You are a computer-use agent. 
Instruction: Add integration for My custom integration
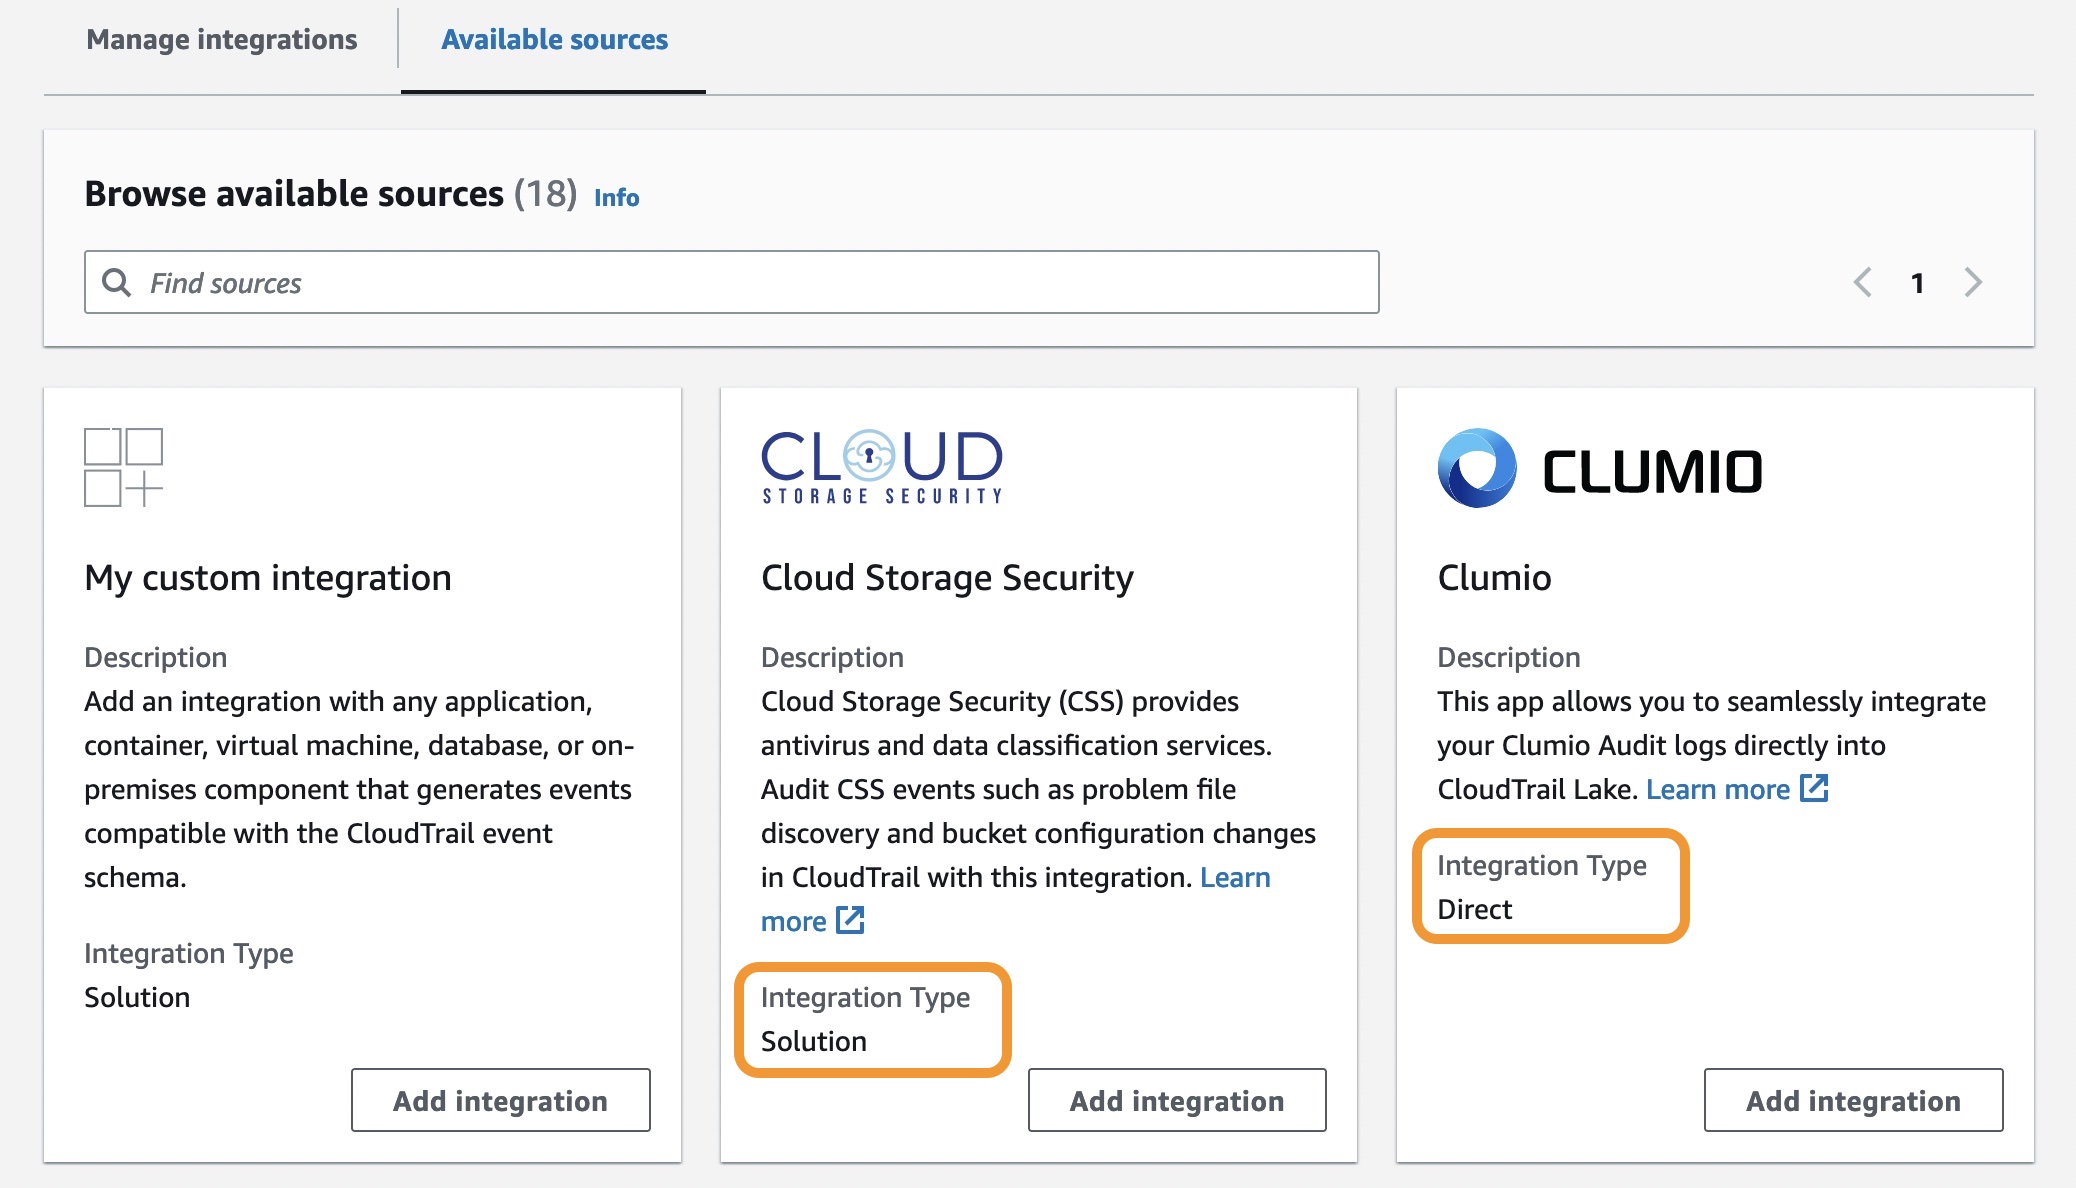pos(501,1100)
